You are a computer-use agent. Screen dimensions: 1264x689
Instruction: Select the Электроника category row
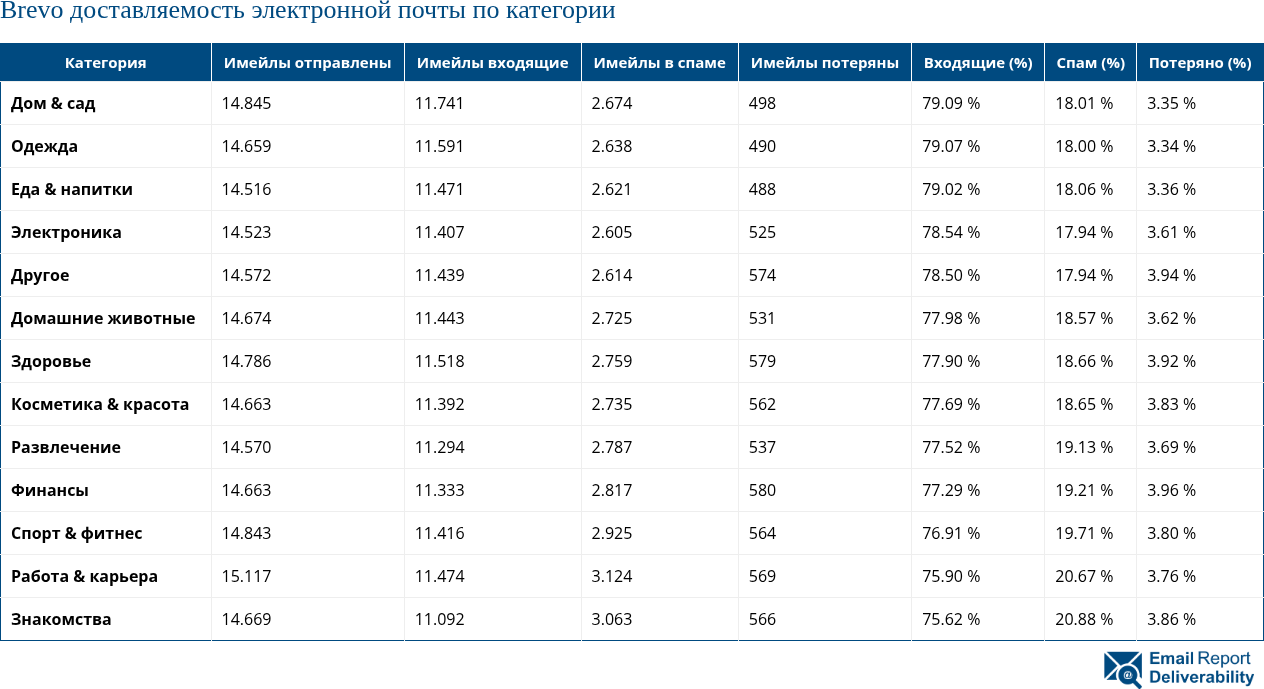(x=66, y=232)
